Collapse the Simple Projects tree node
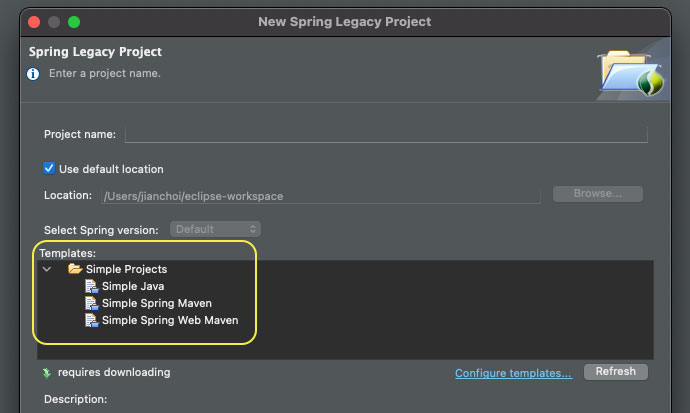This screenshot has width=690, height=413. [x=47, y=269]
